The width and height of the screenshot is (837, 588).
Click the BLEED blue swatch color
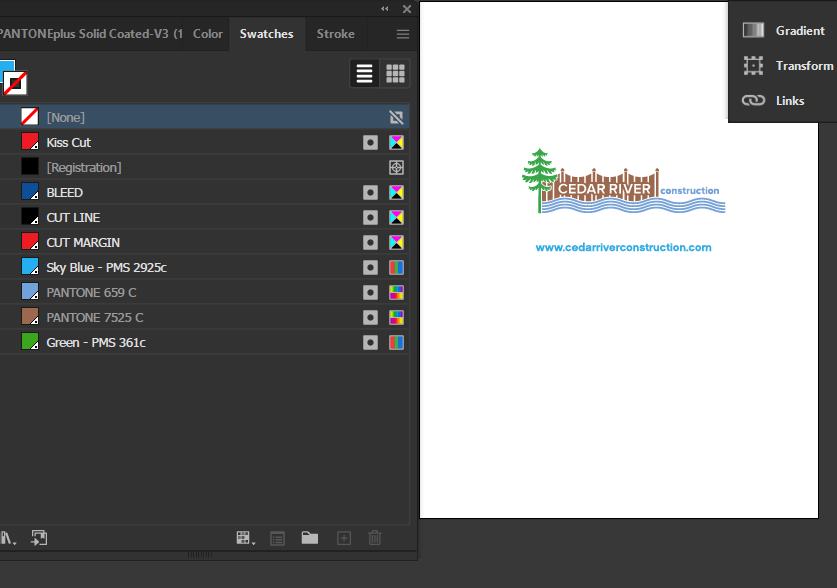30,192
